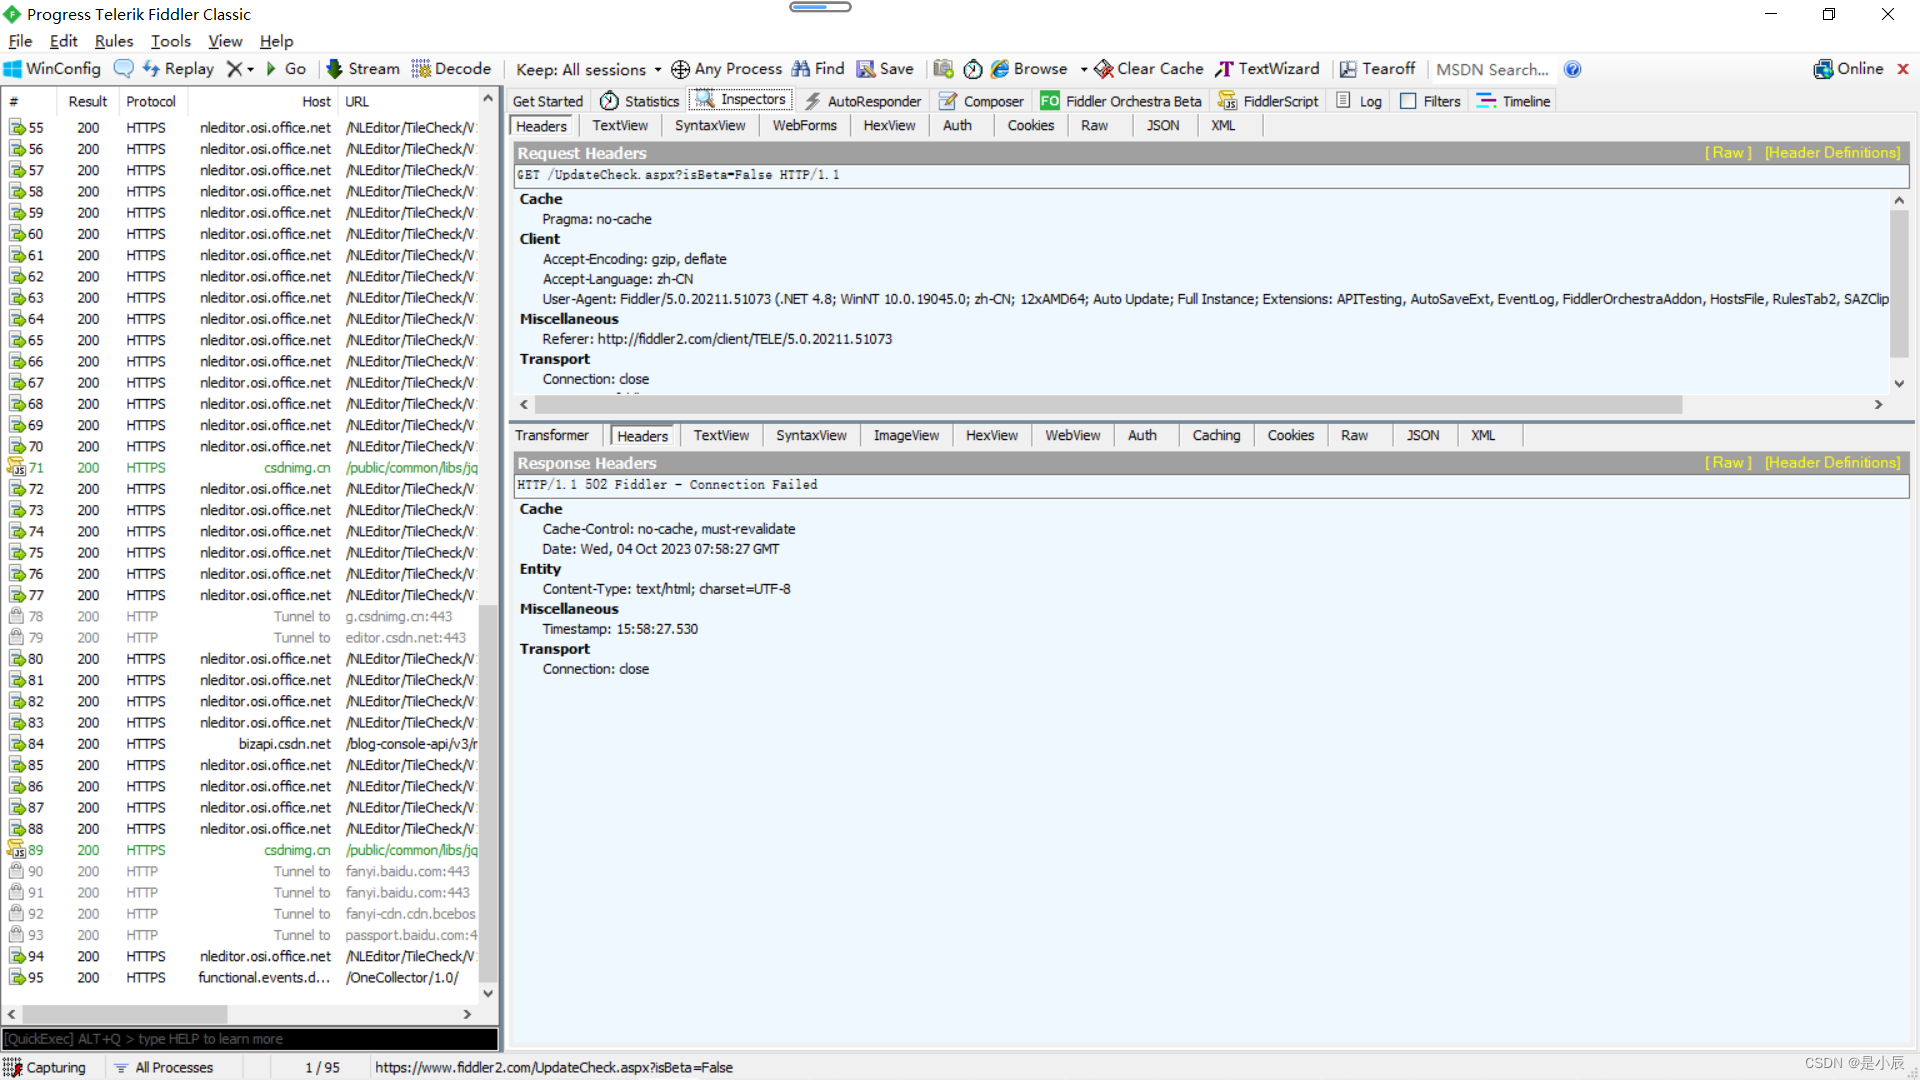The width and height of the screenshot is (1920, 1080).
Task: Switch to AutoResponder tab
Action: click(863, 101)
